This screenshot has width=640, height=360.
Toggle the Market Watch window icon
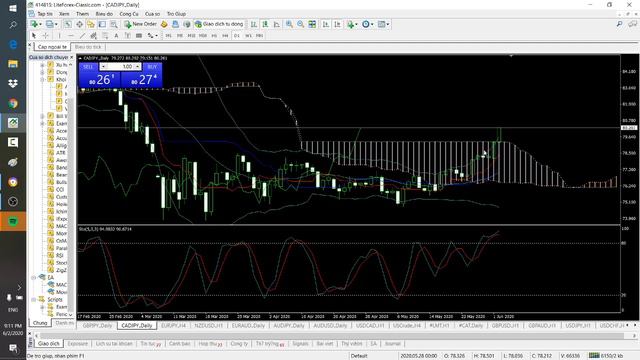pyautogui.click(x=67, y=24)
